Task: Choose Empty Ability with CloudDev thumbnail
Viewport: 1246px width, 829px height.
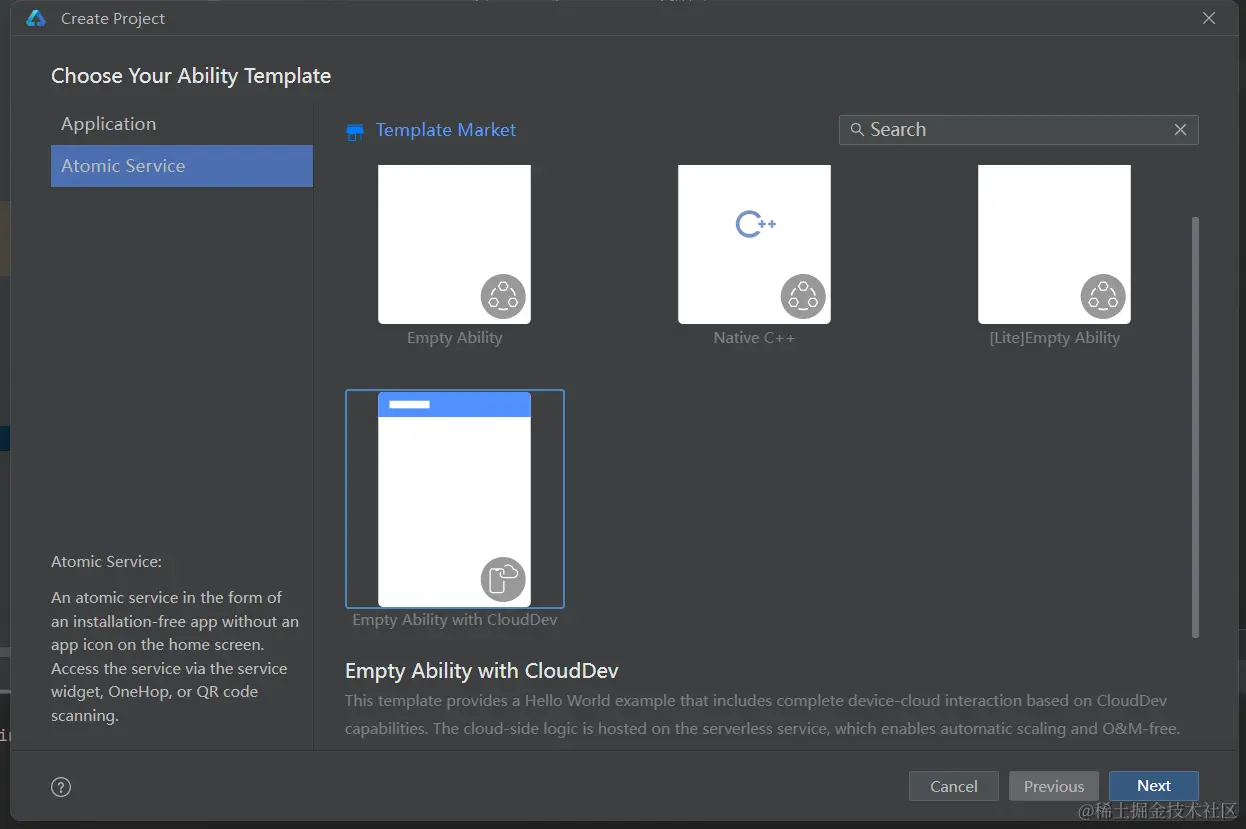Action: click(x=454, y=499)
